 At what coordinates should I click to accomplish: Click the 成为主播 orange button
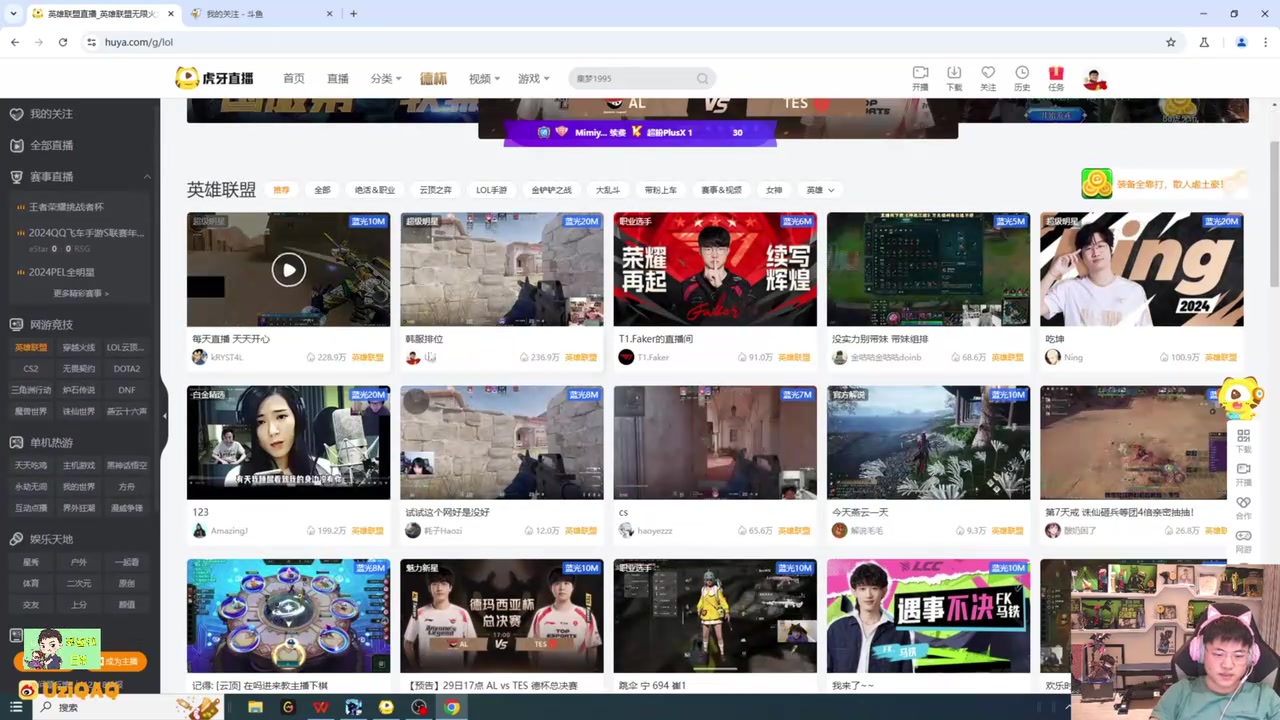(123, 662)
